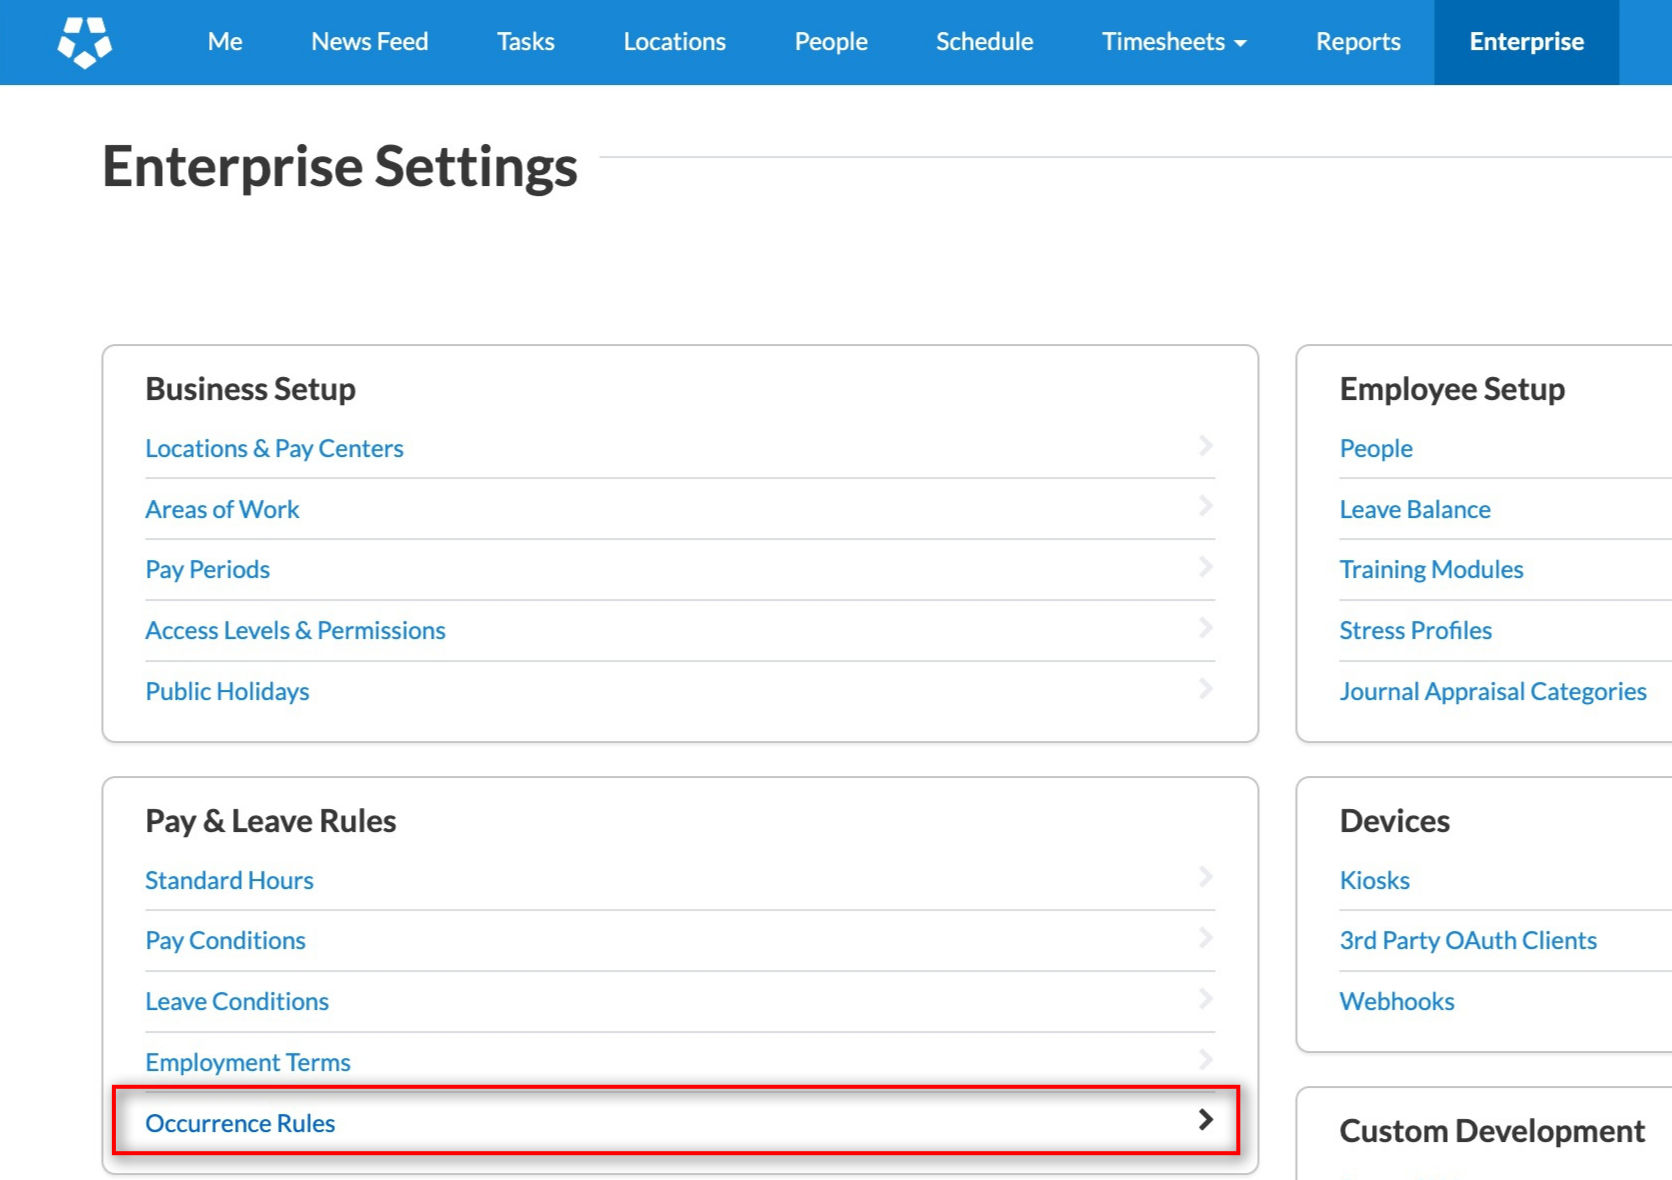This screenshot has height=1180, width=1672.
Task: Click chevron arrow beside Pay Conditions
Action: coord(1205,938)
